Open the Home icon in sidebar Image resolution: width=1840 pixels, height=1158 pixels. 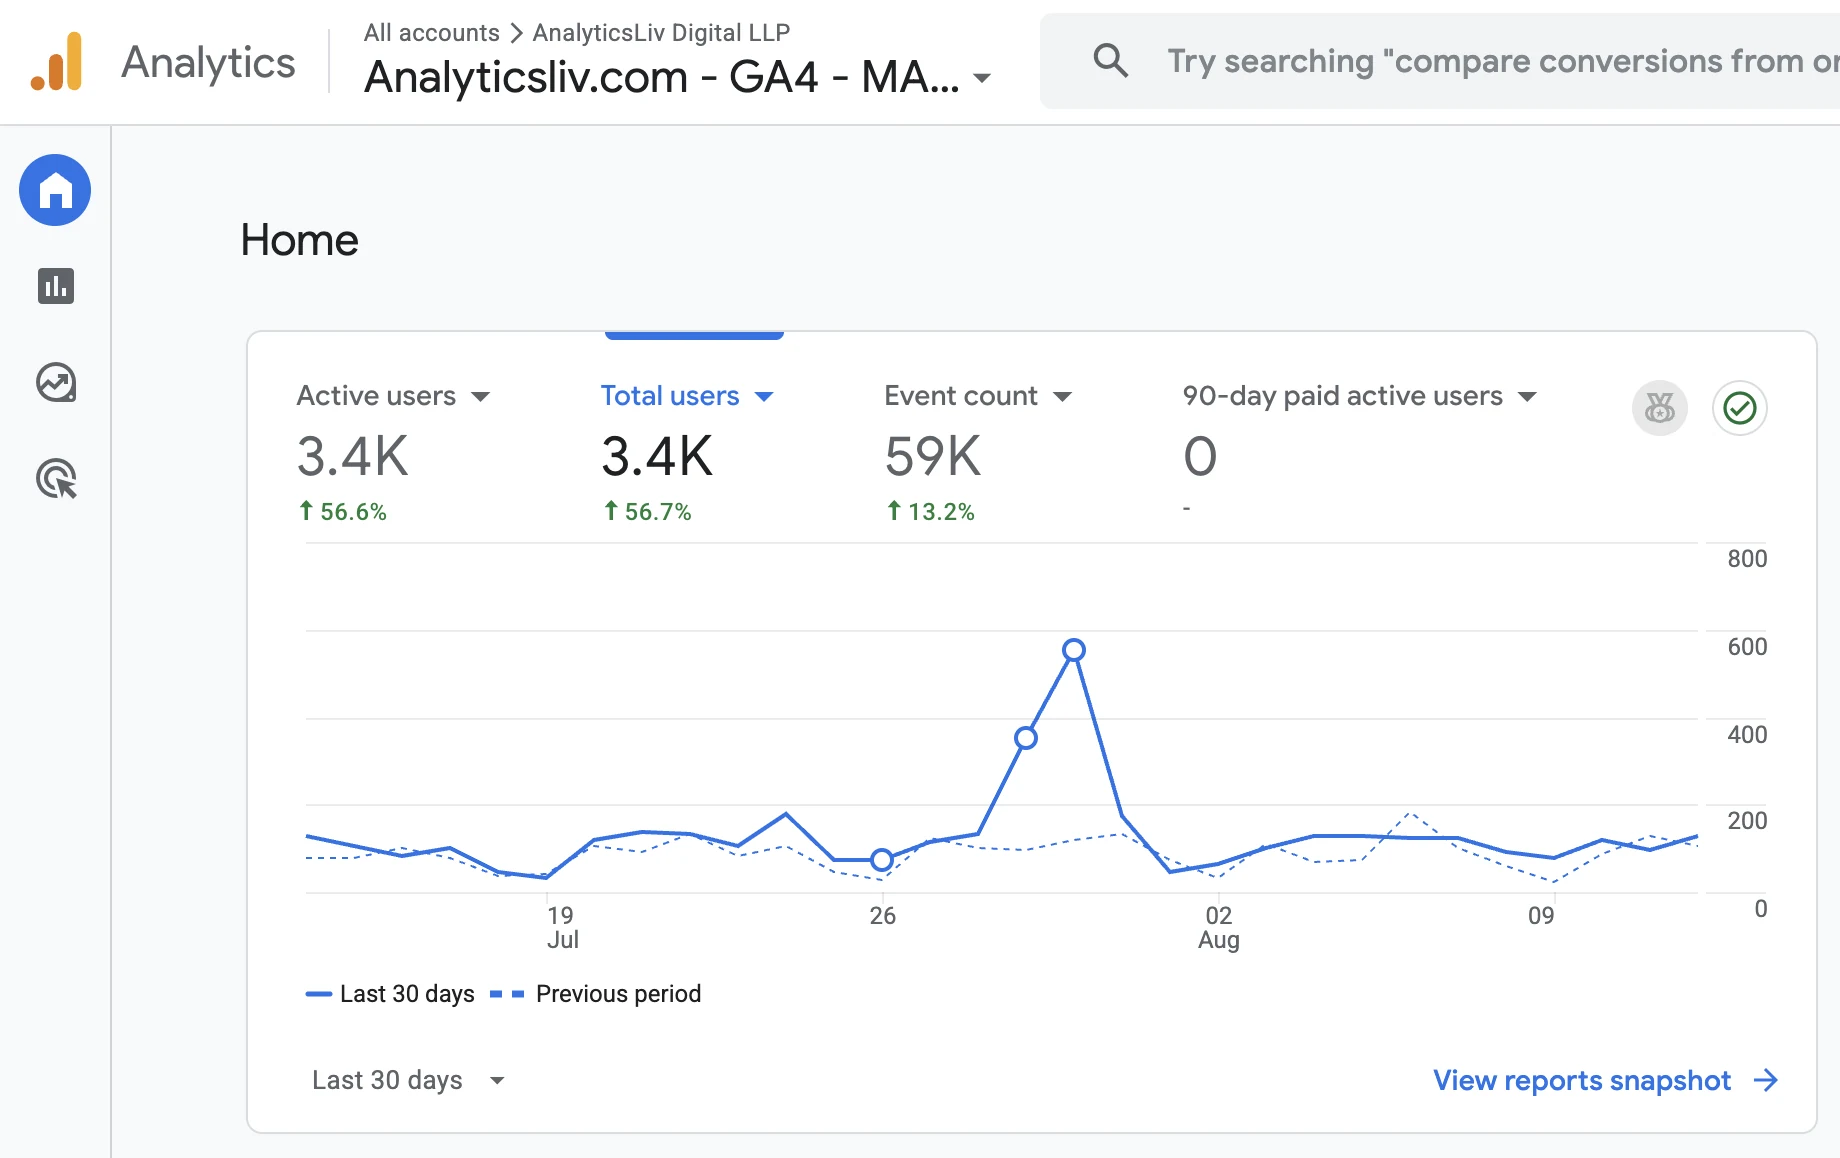(x=55, y=190)
